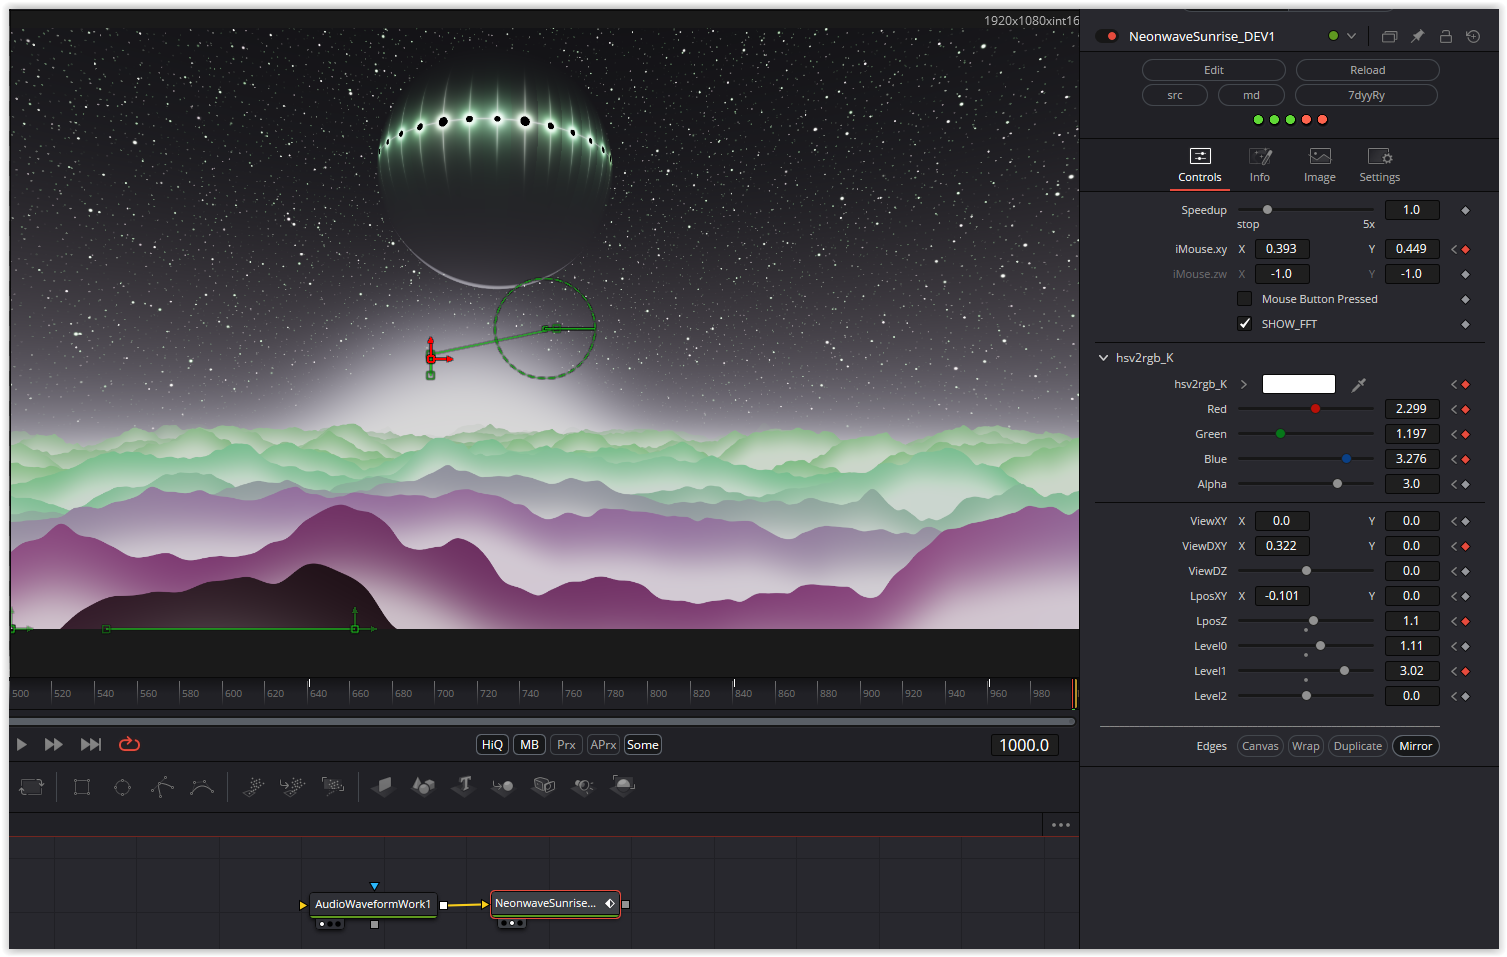Image resolution: width=1507 pixels, height=957 pixels.
Task: Expand the hsv2rgb_K color swatch arrow
Action: 1244,384
